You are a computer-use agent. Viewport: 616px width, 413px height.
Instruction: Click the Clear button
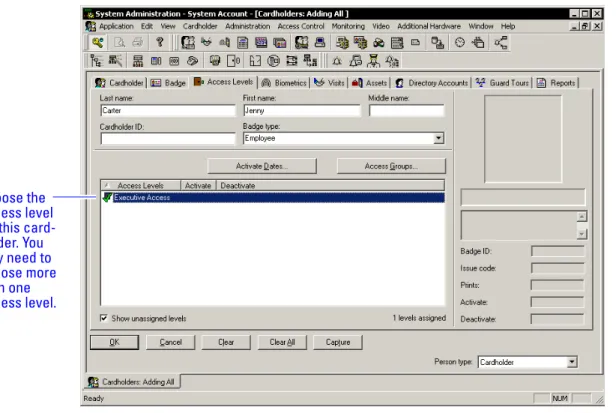226,342
